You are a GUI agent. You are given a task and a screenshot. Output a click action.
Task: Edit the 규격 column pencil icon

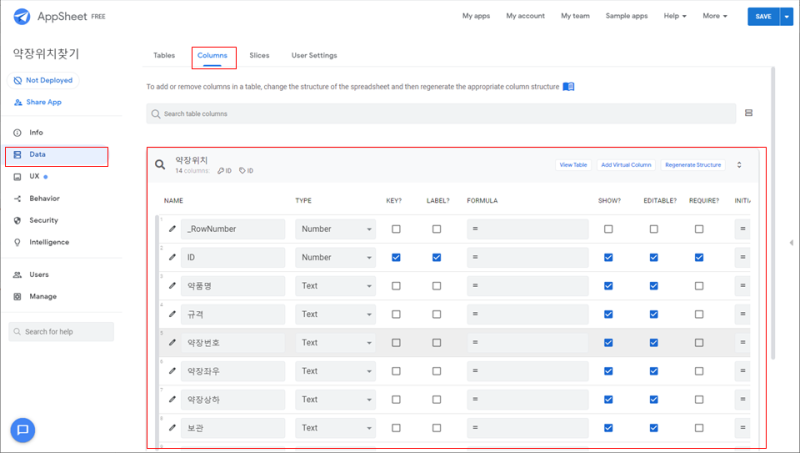click(x=172, y=314)
